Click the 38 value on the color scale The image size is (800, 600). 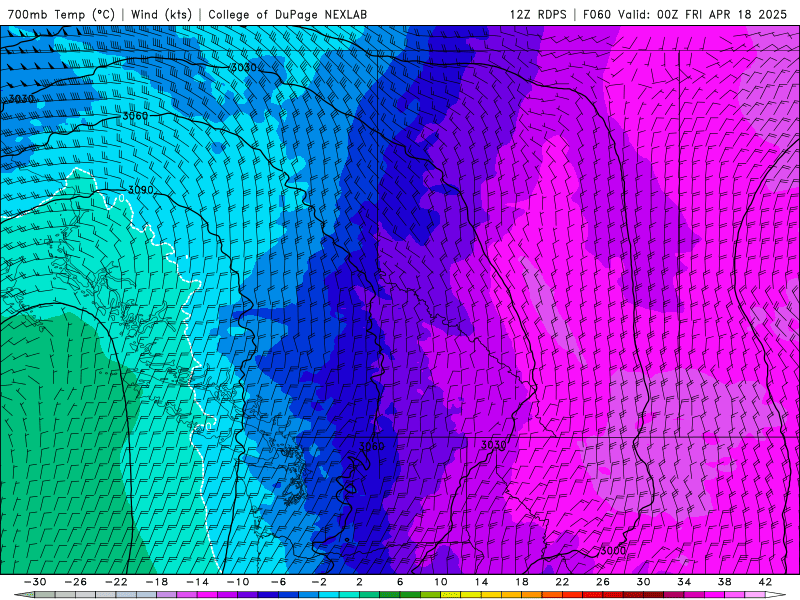(724, 582)
